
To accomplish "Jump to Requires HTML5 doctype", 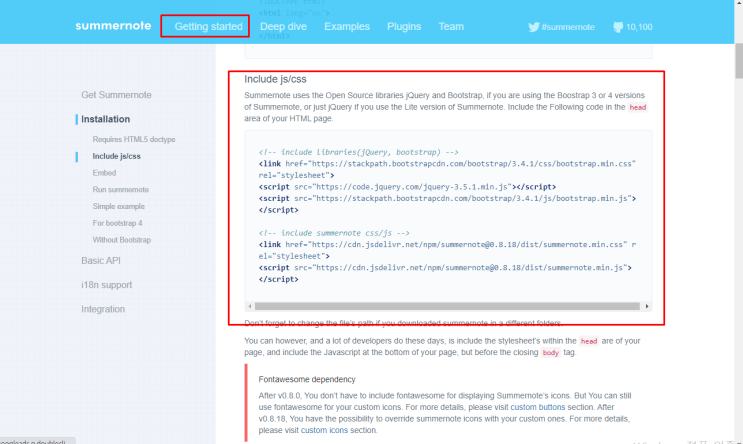I will (x=134, y=140).
